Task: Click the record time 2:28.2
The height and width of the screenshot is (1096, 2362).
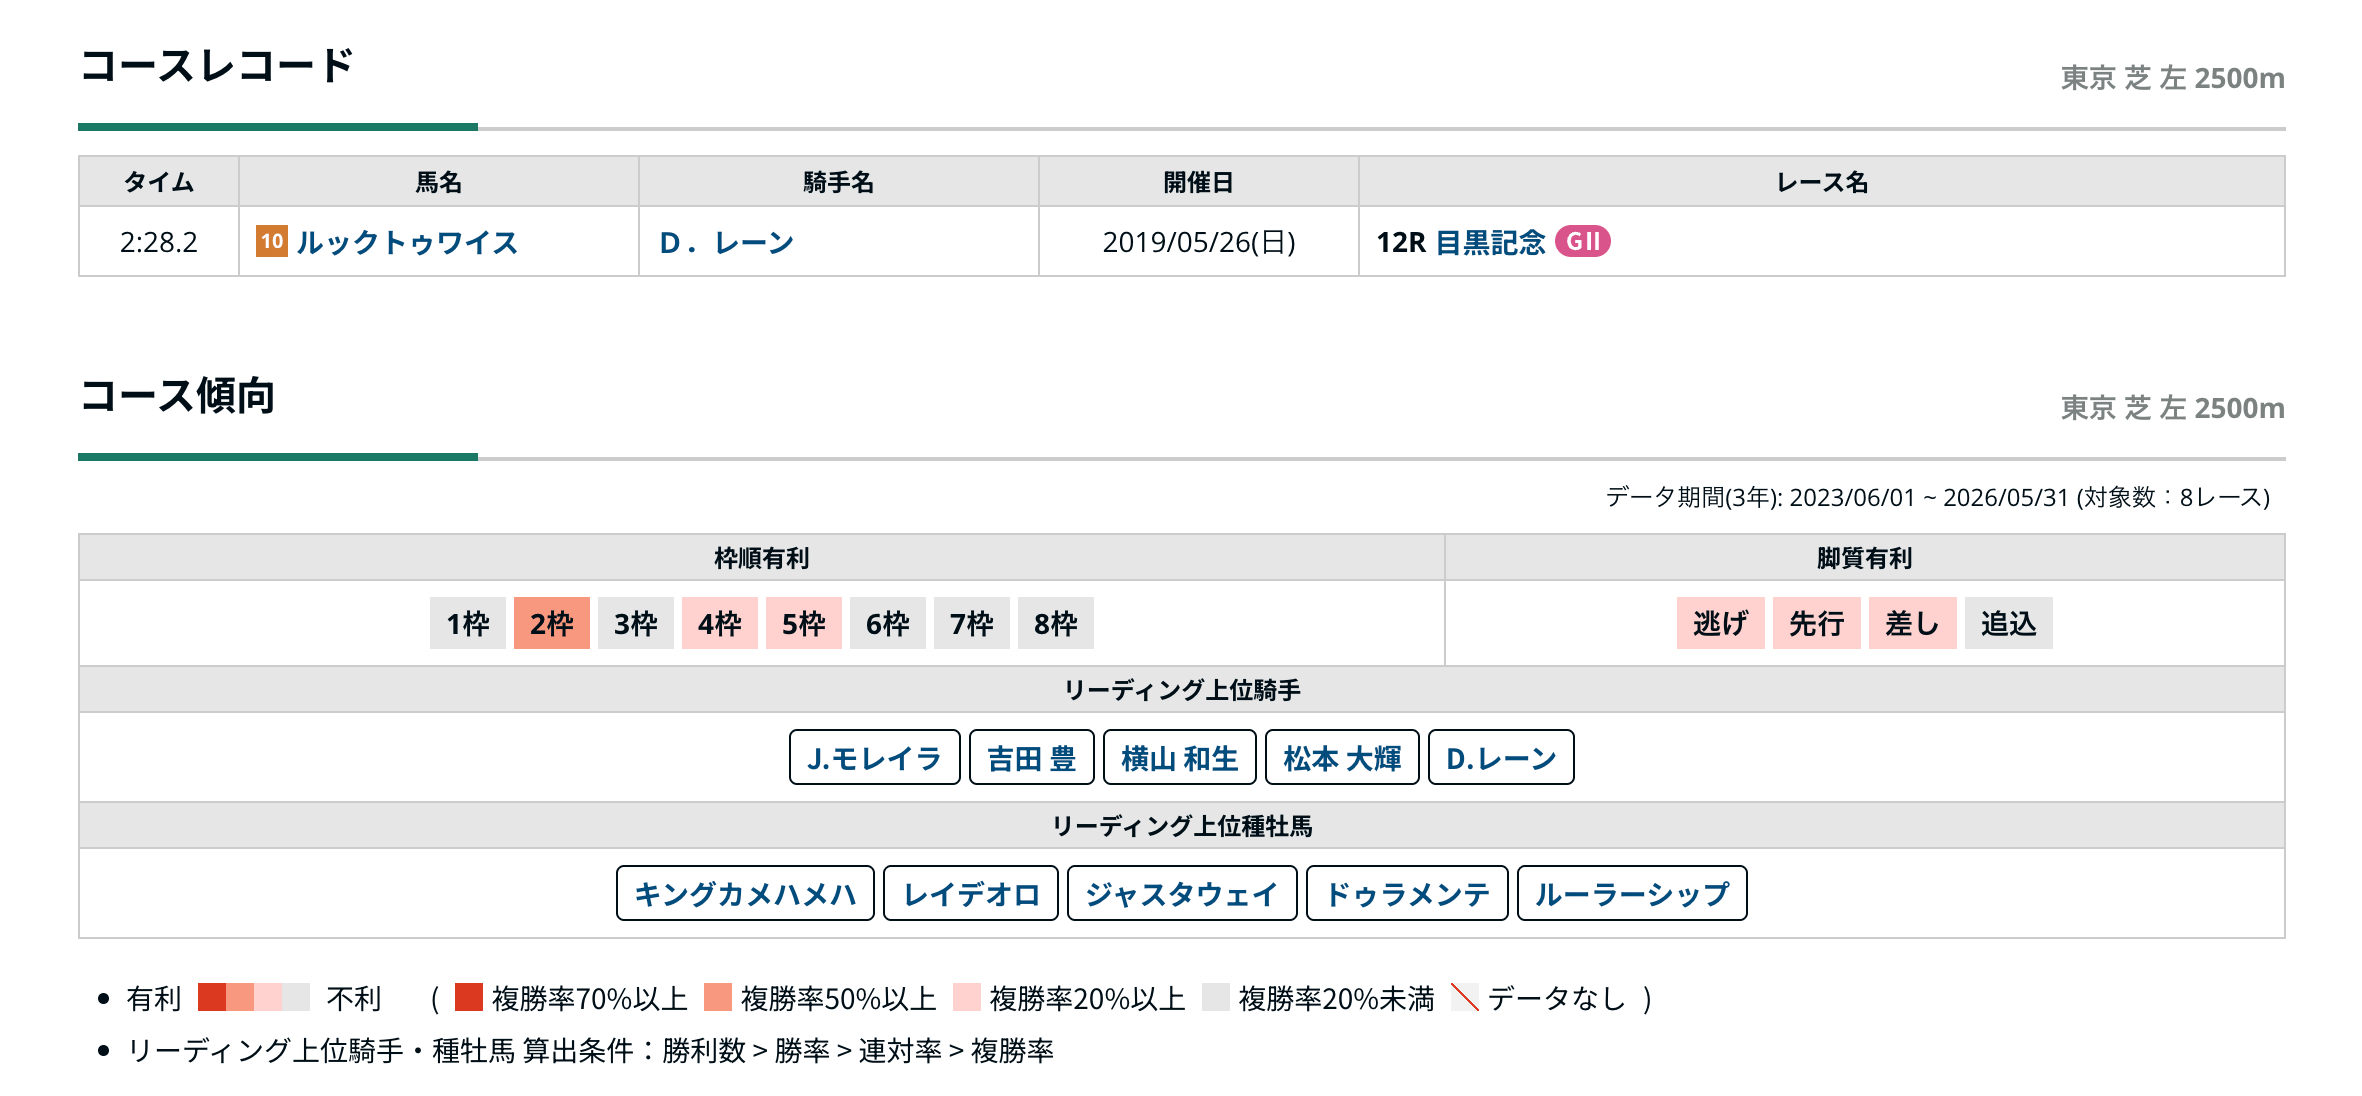Action: pos(159,242)
